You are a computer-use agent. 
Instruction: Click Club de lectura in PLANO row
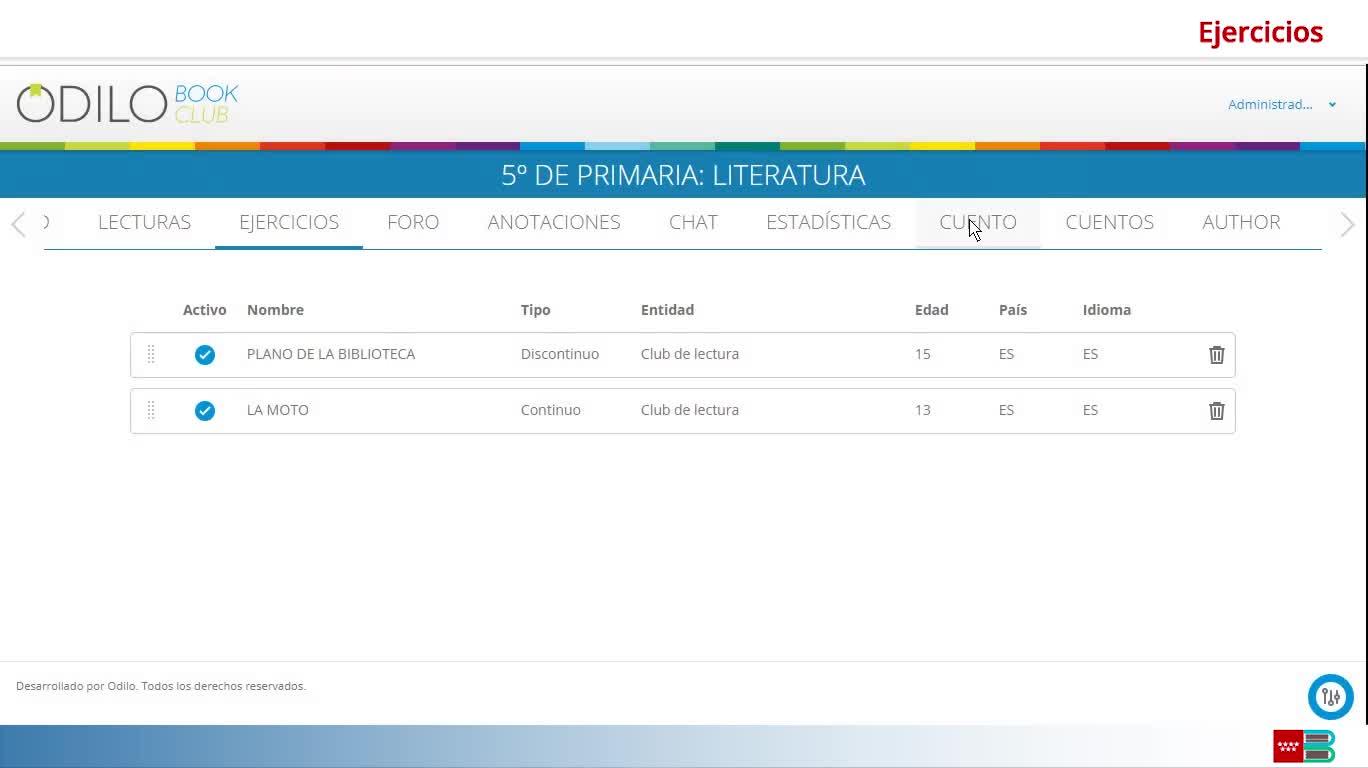pos(690,354)
